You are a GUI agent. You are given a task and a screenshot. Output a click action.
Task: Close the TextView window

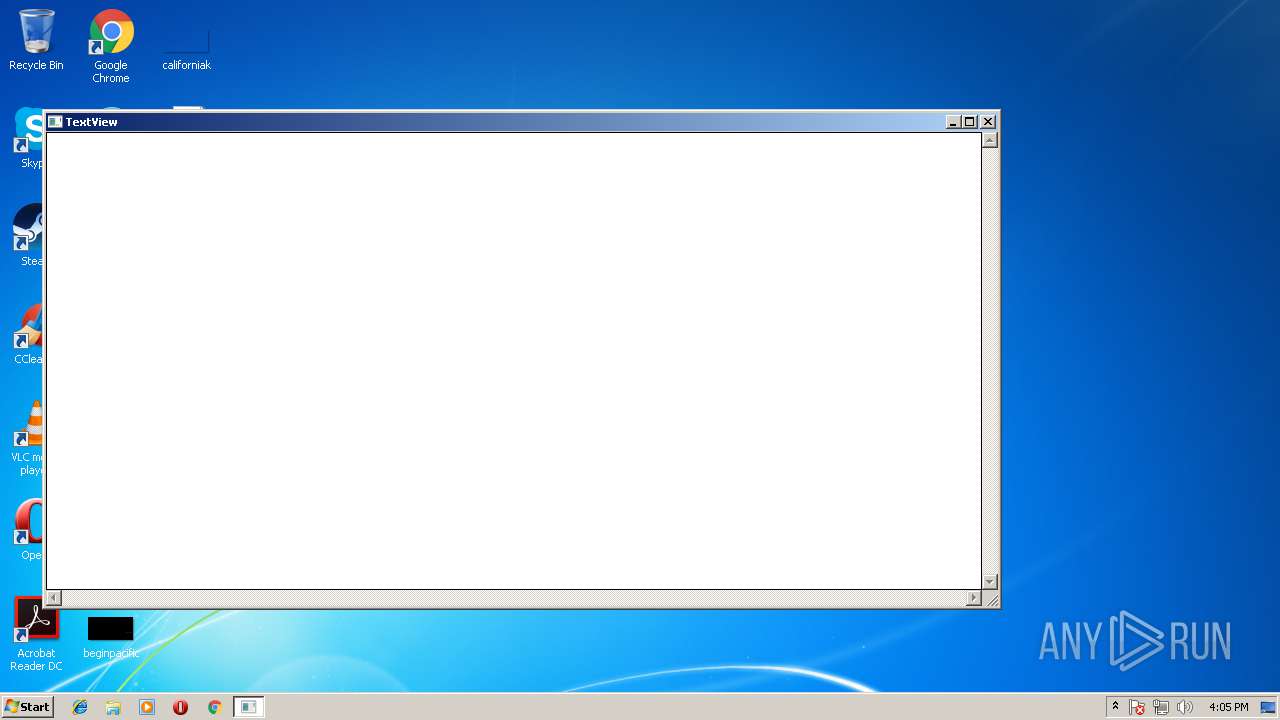[988, 122]
